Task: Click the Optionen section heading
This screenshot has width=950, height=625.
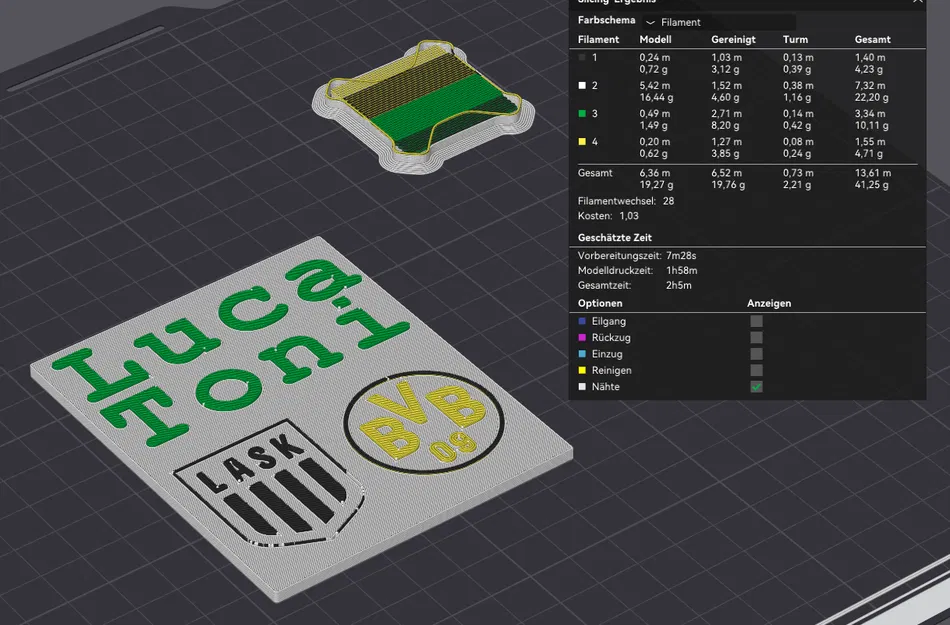Action: pyautogui.click(x=600, y=303)
